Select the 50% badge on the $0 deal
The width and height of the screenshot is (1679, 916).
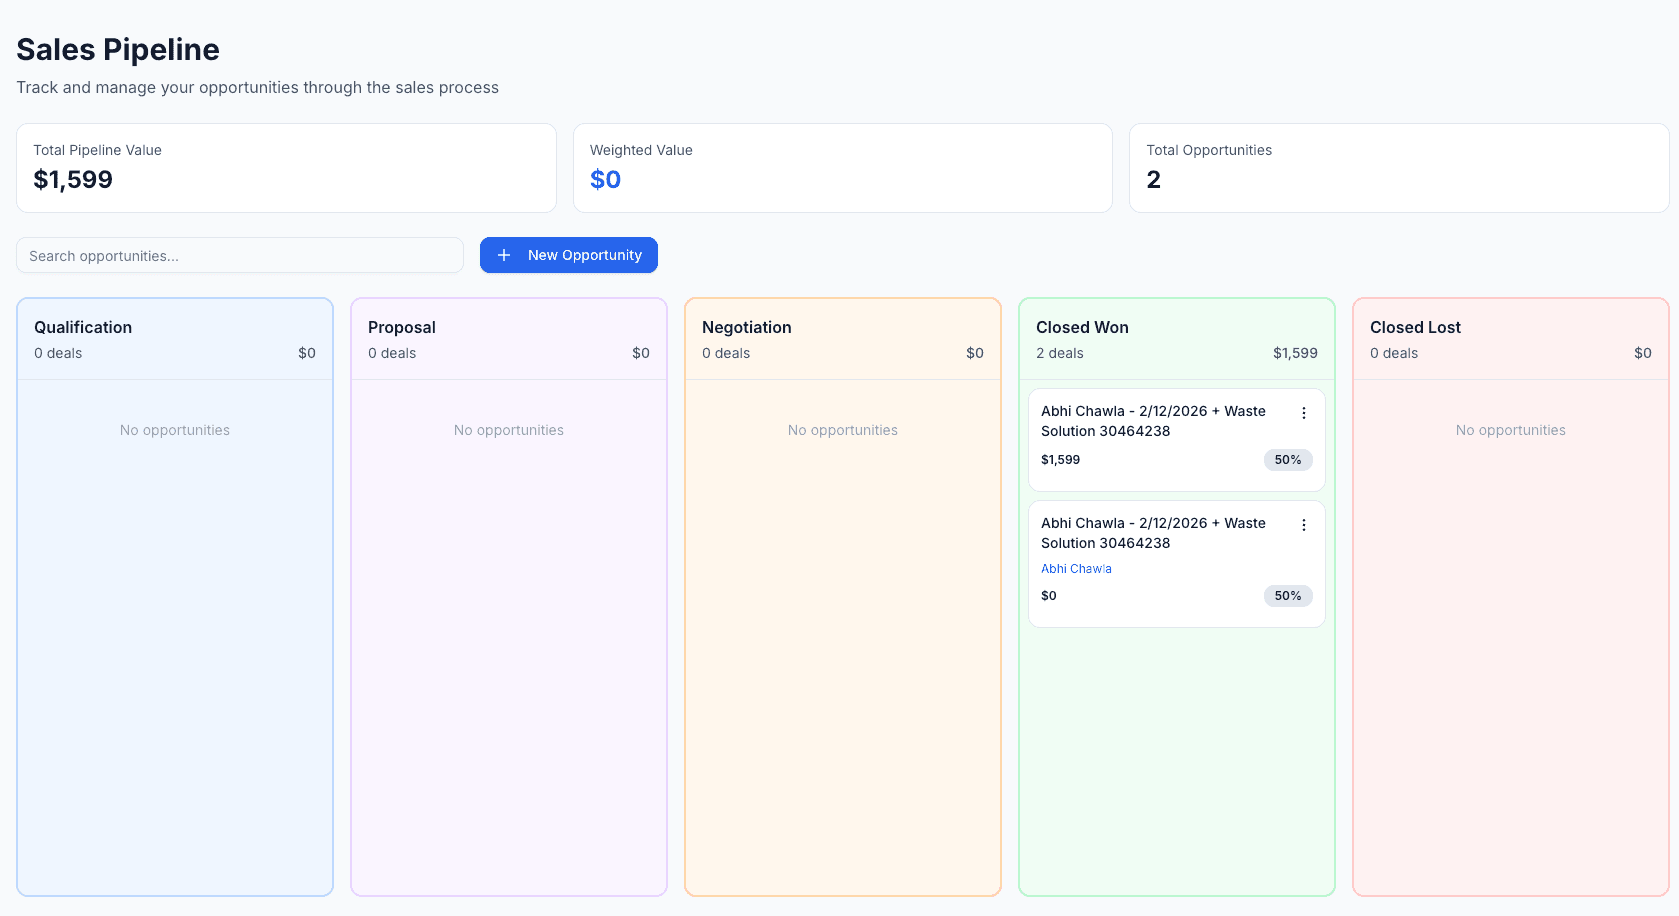(1288, 596)
